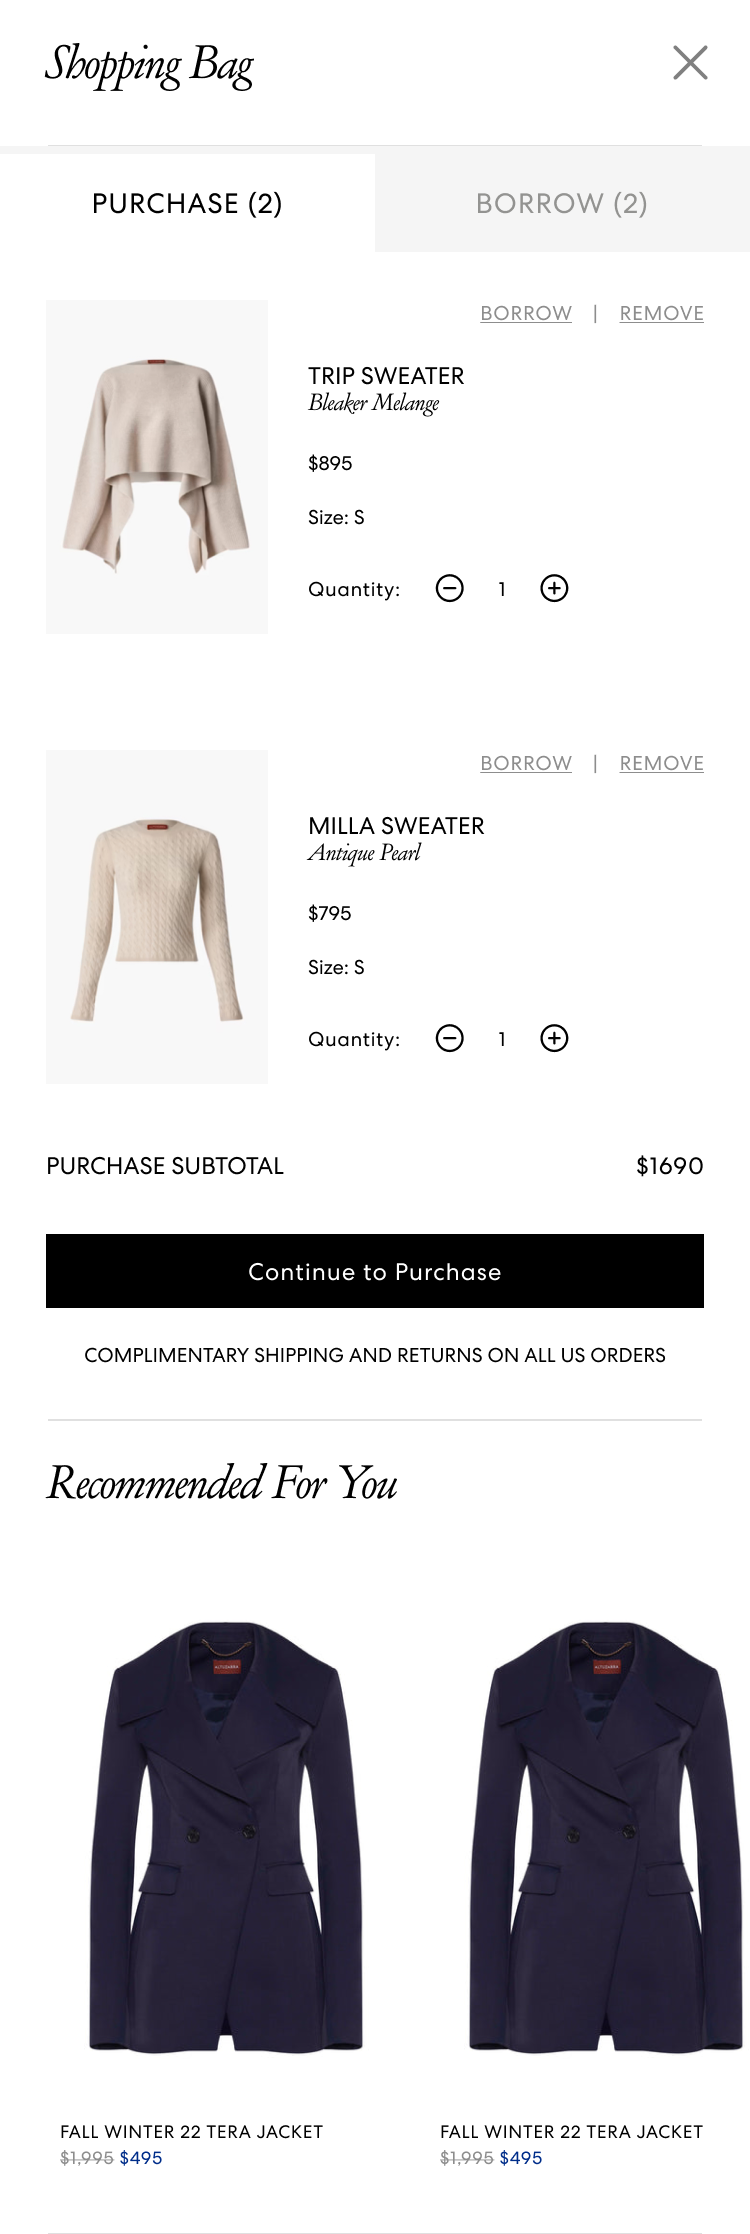Decrease Trip Sweater quantity with minus icon
This screenshot has width=750, height=2234.
click(450, 589)
